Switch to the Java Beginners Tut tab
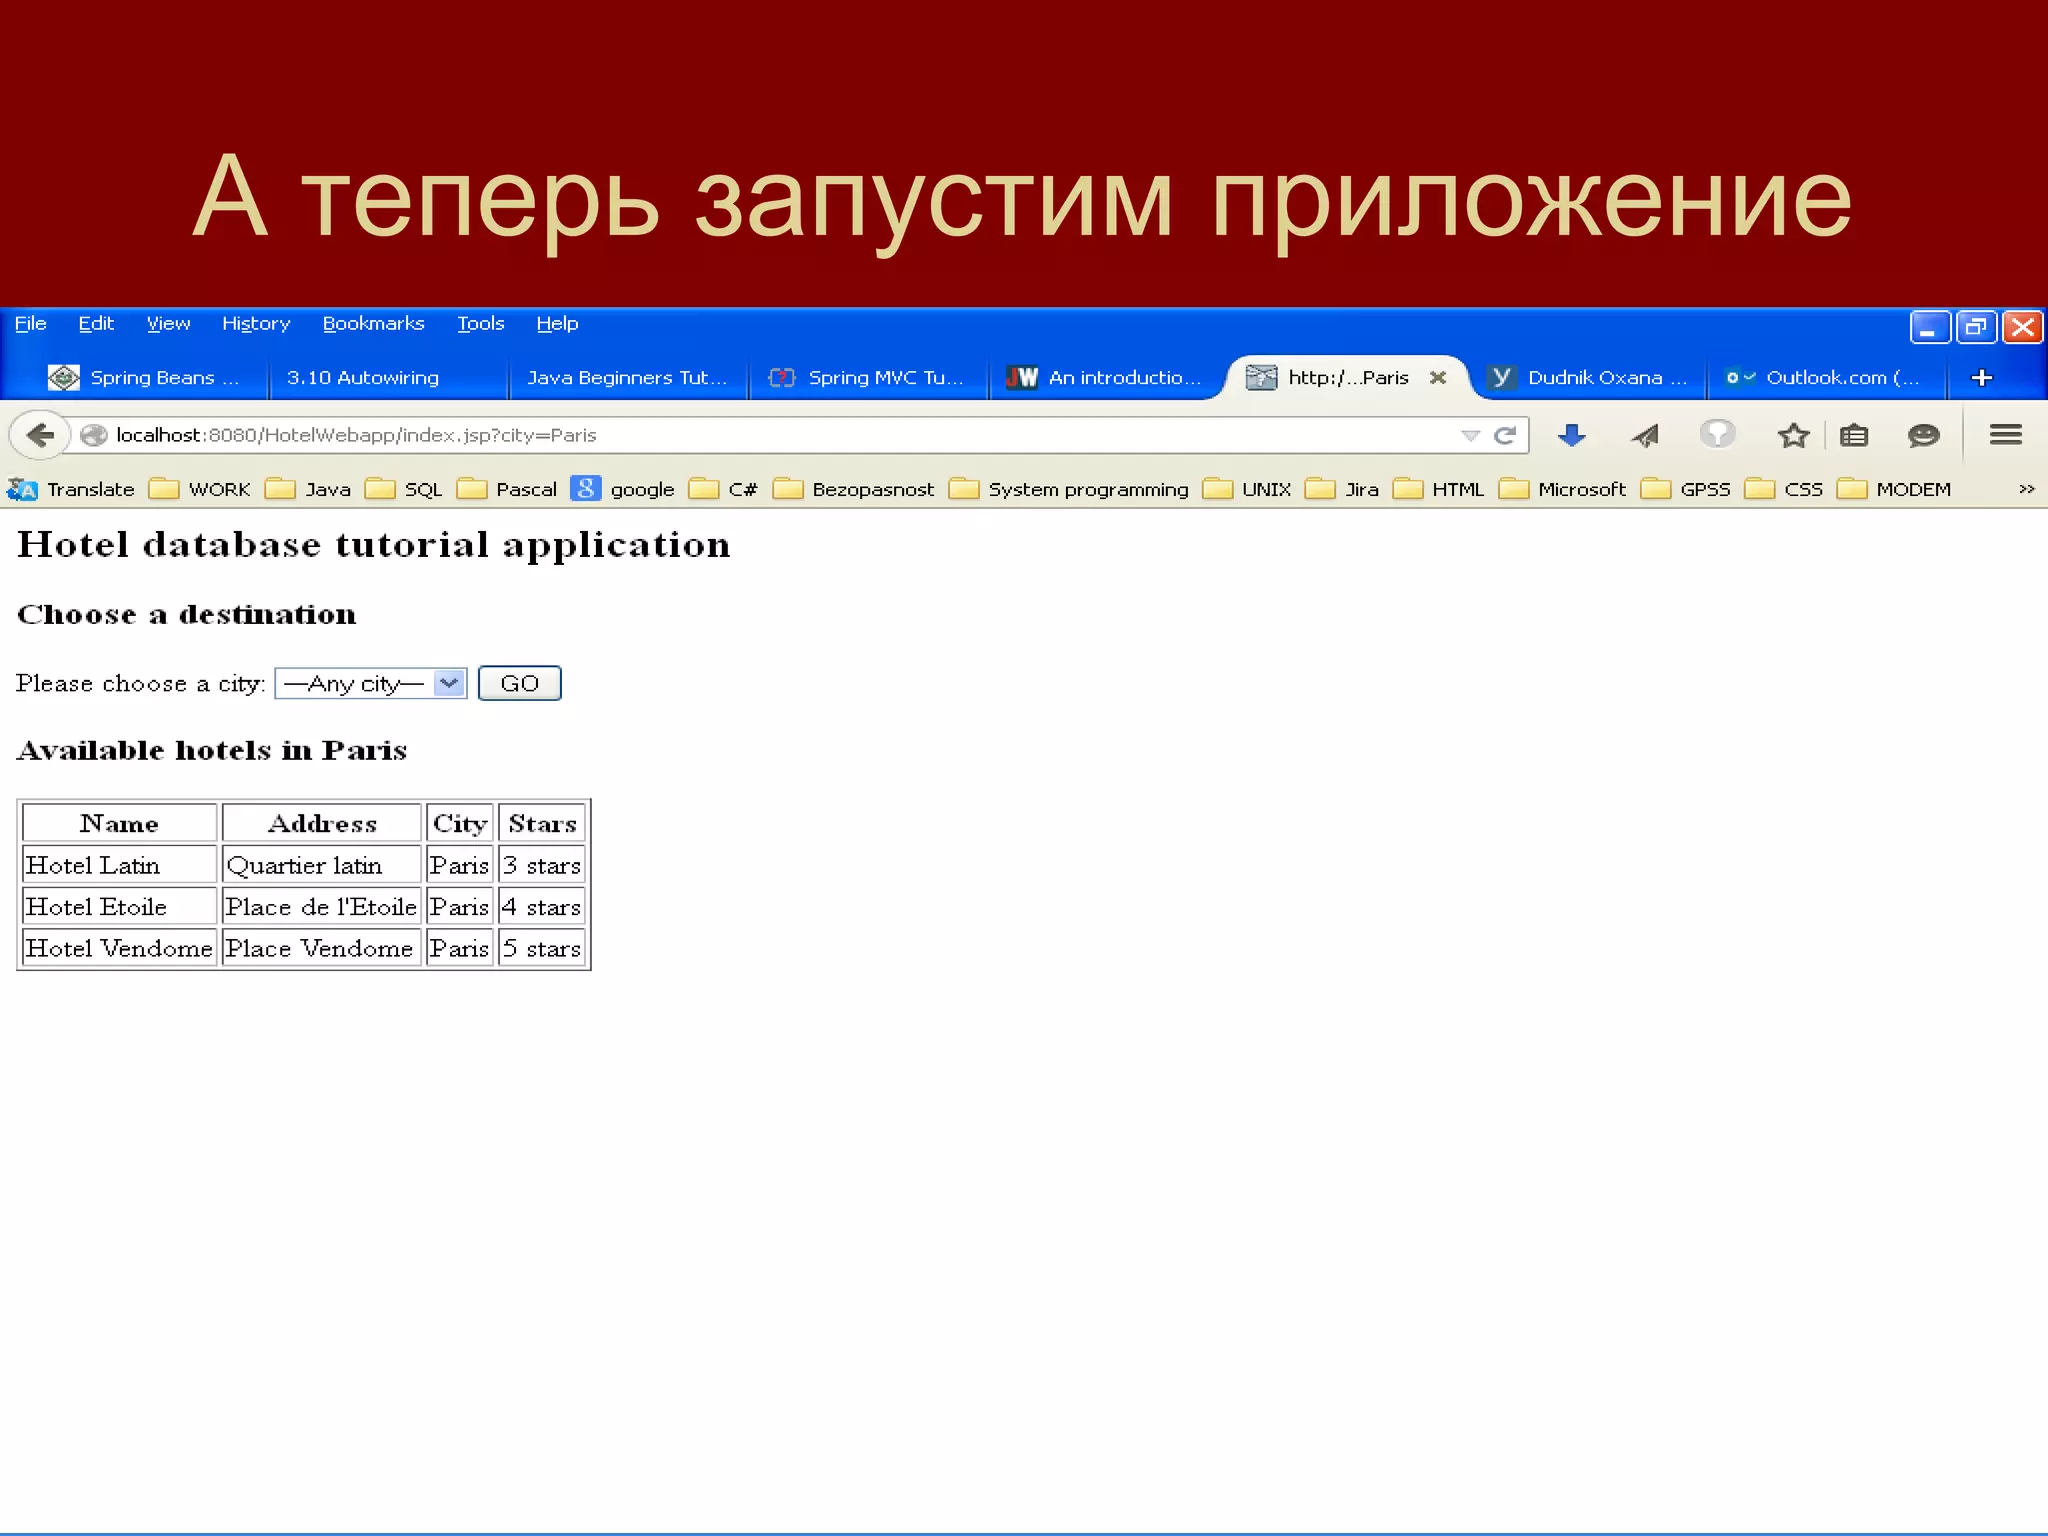Screen dimensions: 2048x1536 [627, 378]
